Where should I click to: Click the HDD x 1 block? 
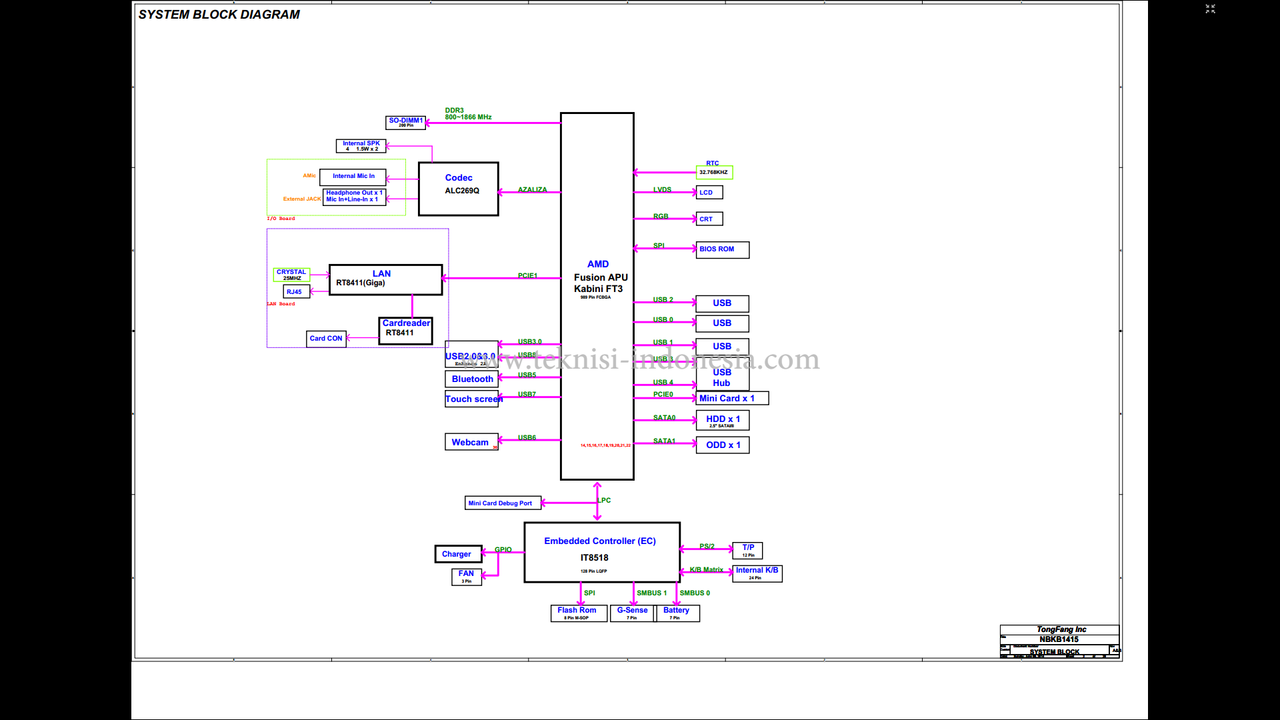(x=722, y=420)
